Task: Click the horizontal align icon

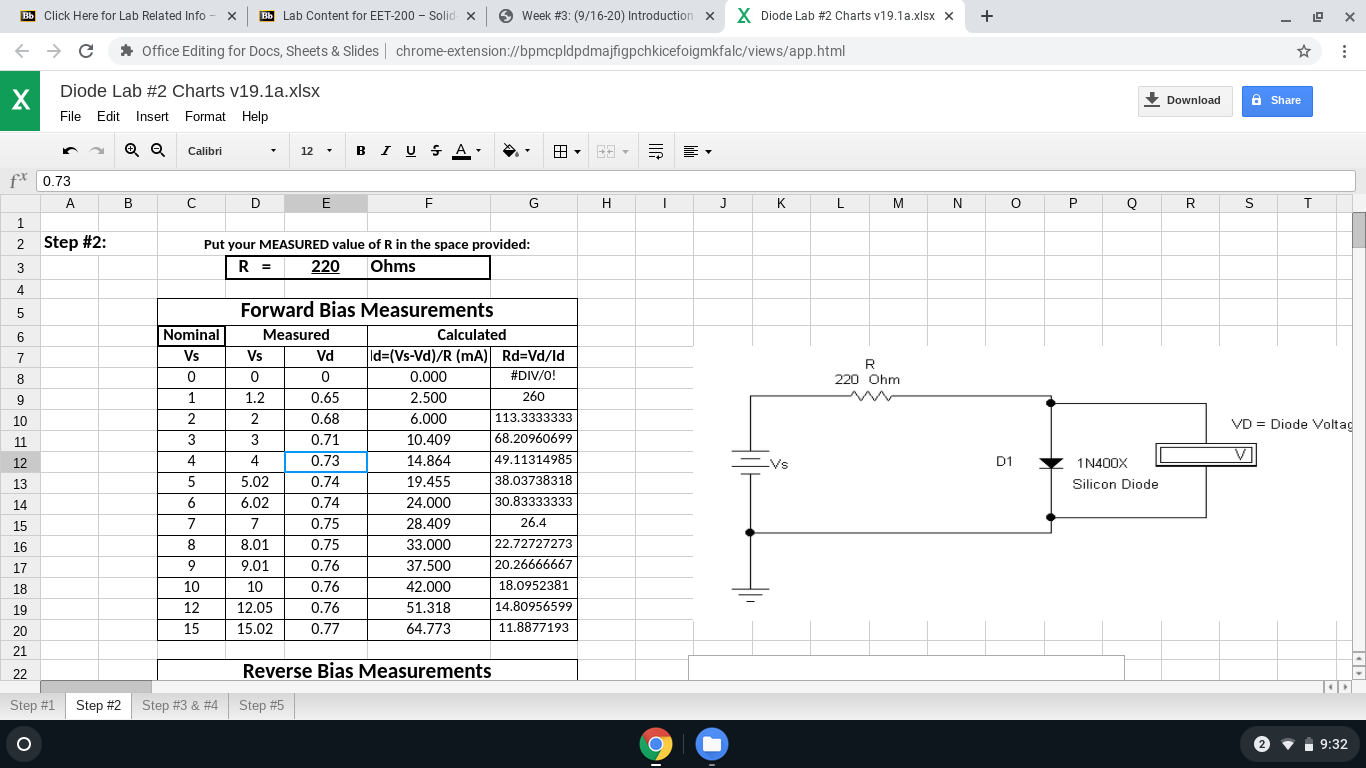Action: pyautogui.click(x=691, y=151)
